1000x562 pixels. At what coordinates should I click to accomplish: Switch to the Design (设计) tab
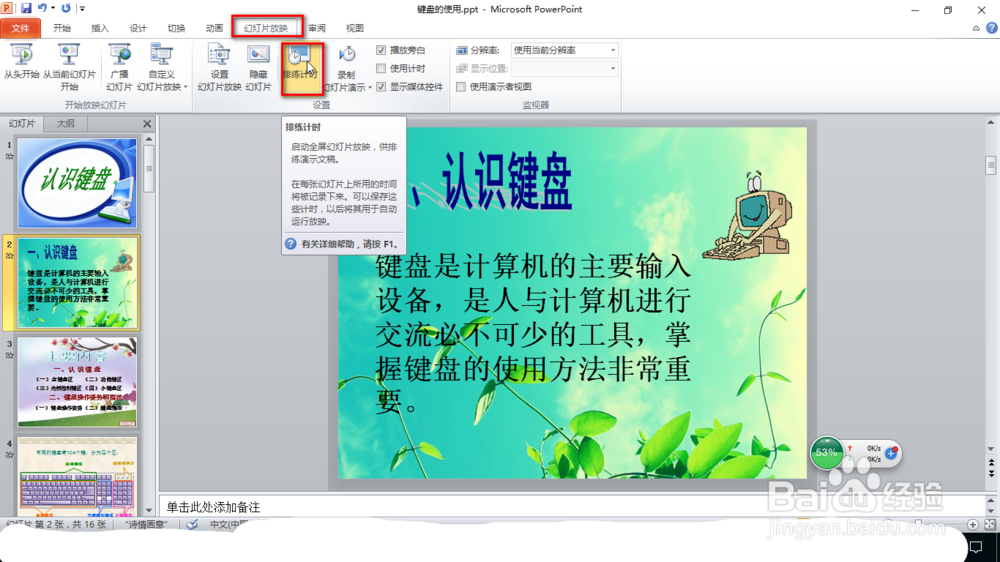(138, 28)
